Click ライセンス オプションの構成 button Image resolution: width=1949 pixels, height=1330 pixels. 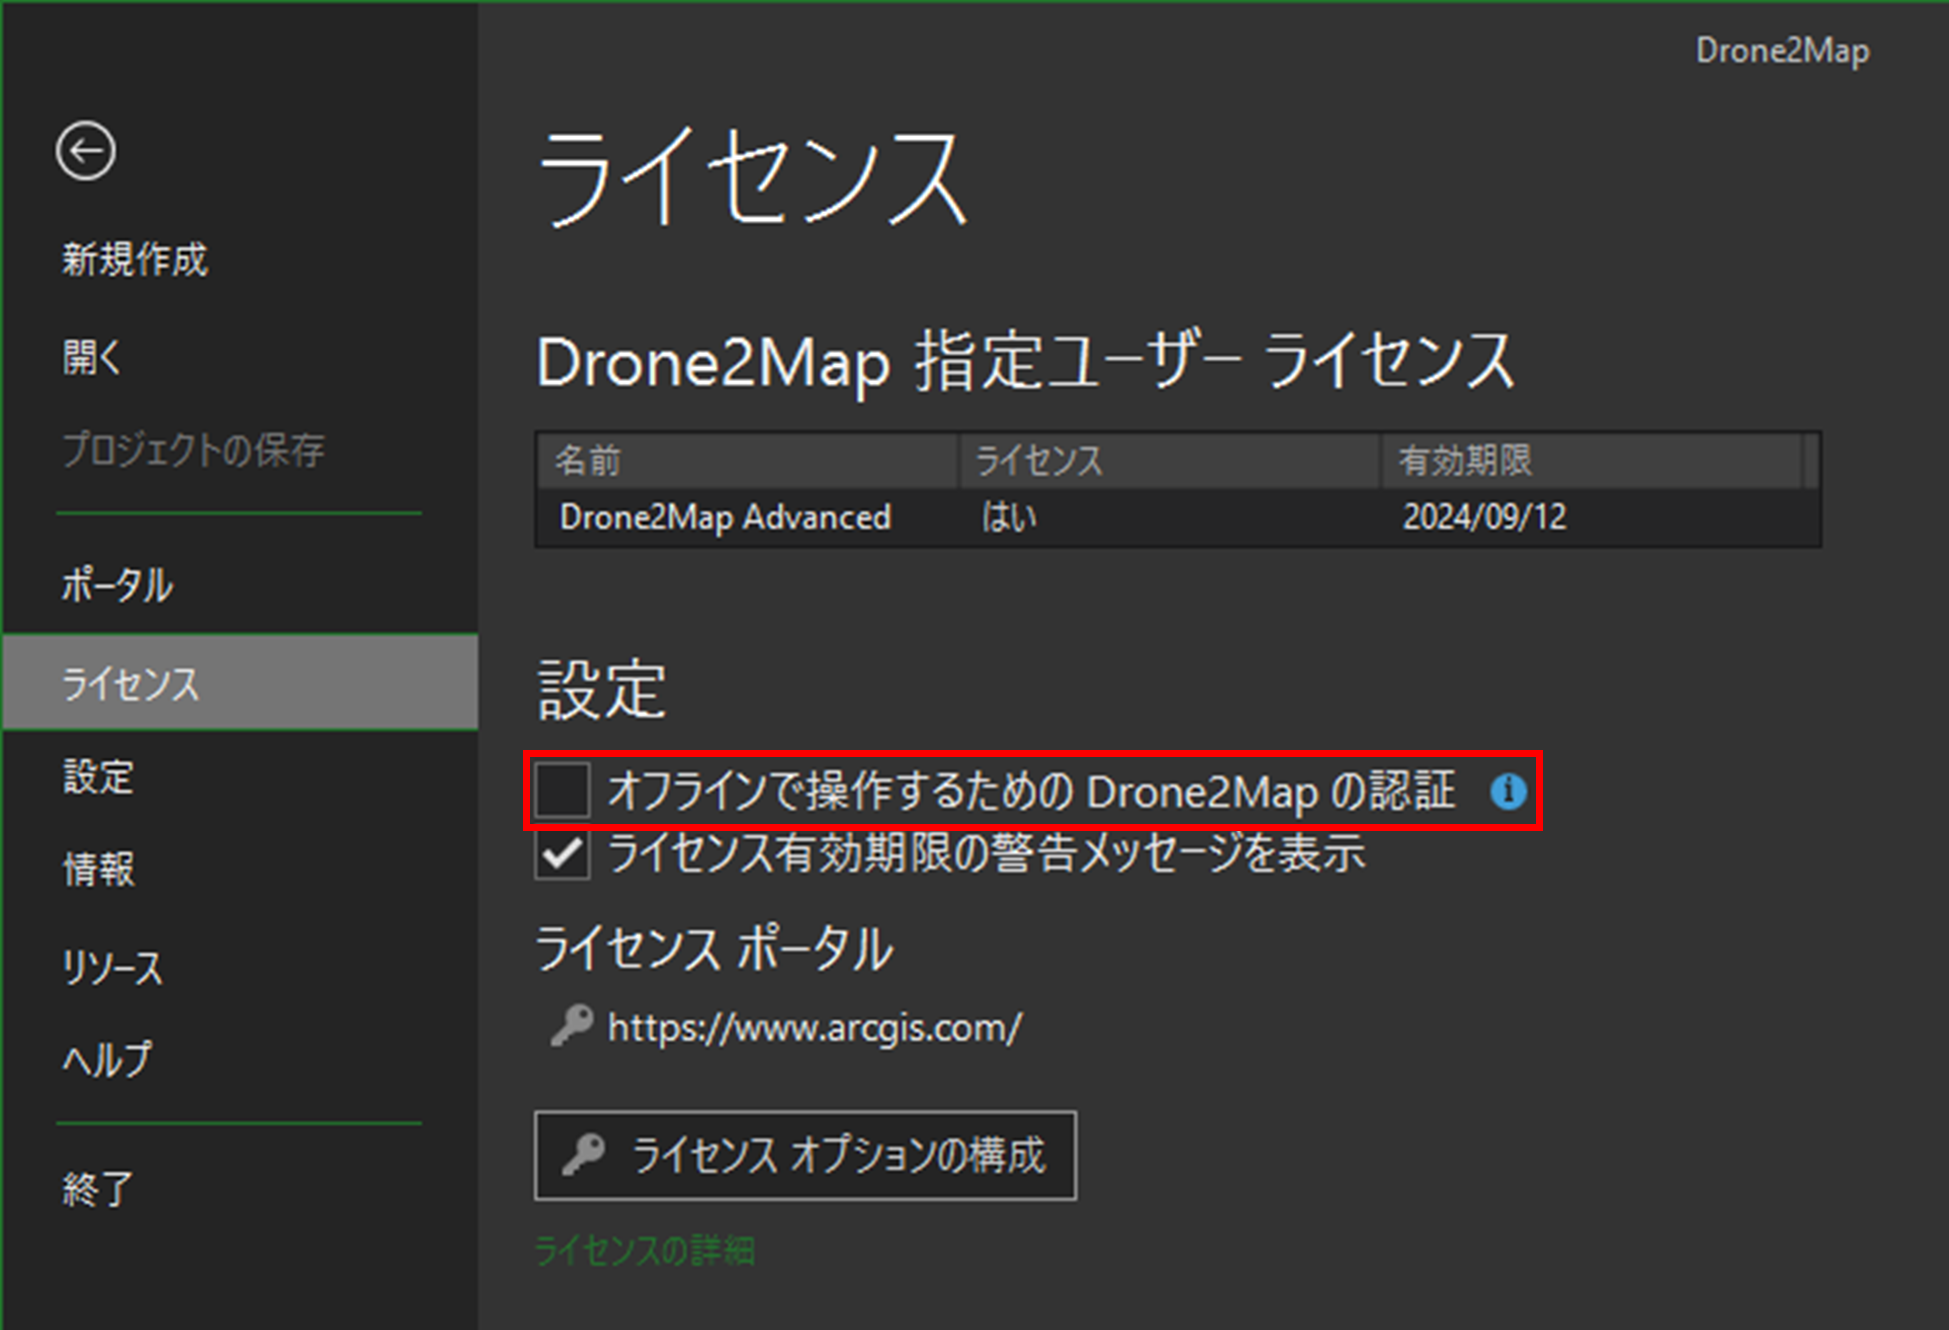click(805, 1155)
